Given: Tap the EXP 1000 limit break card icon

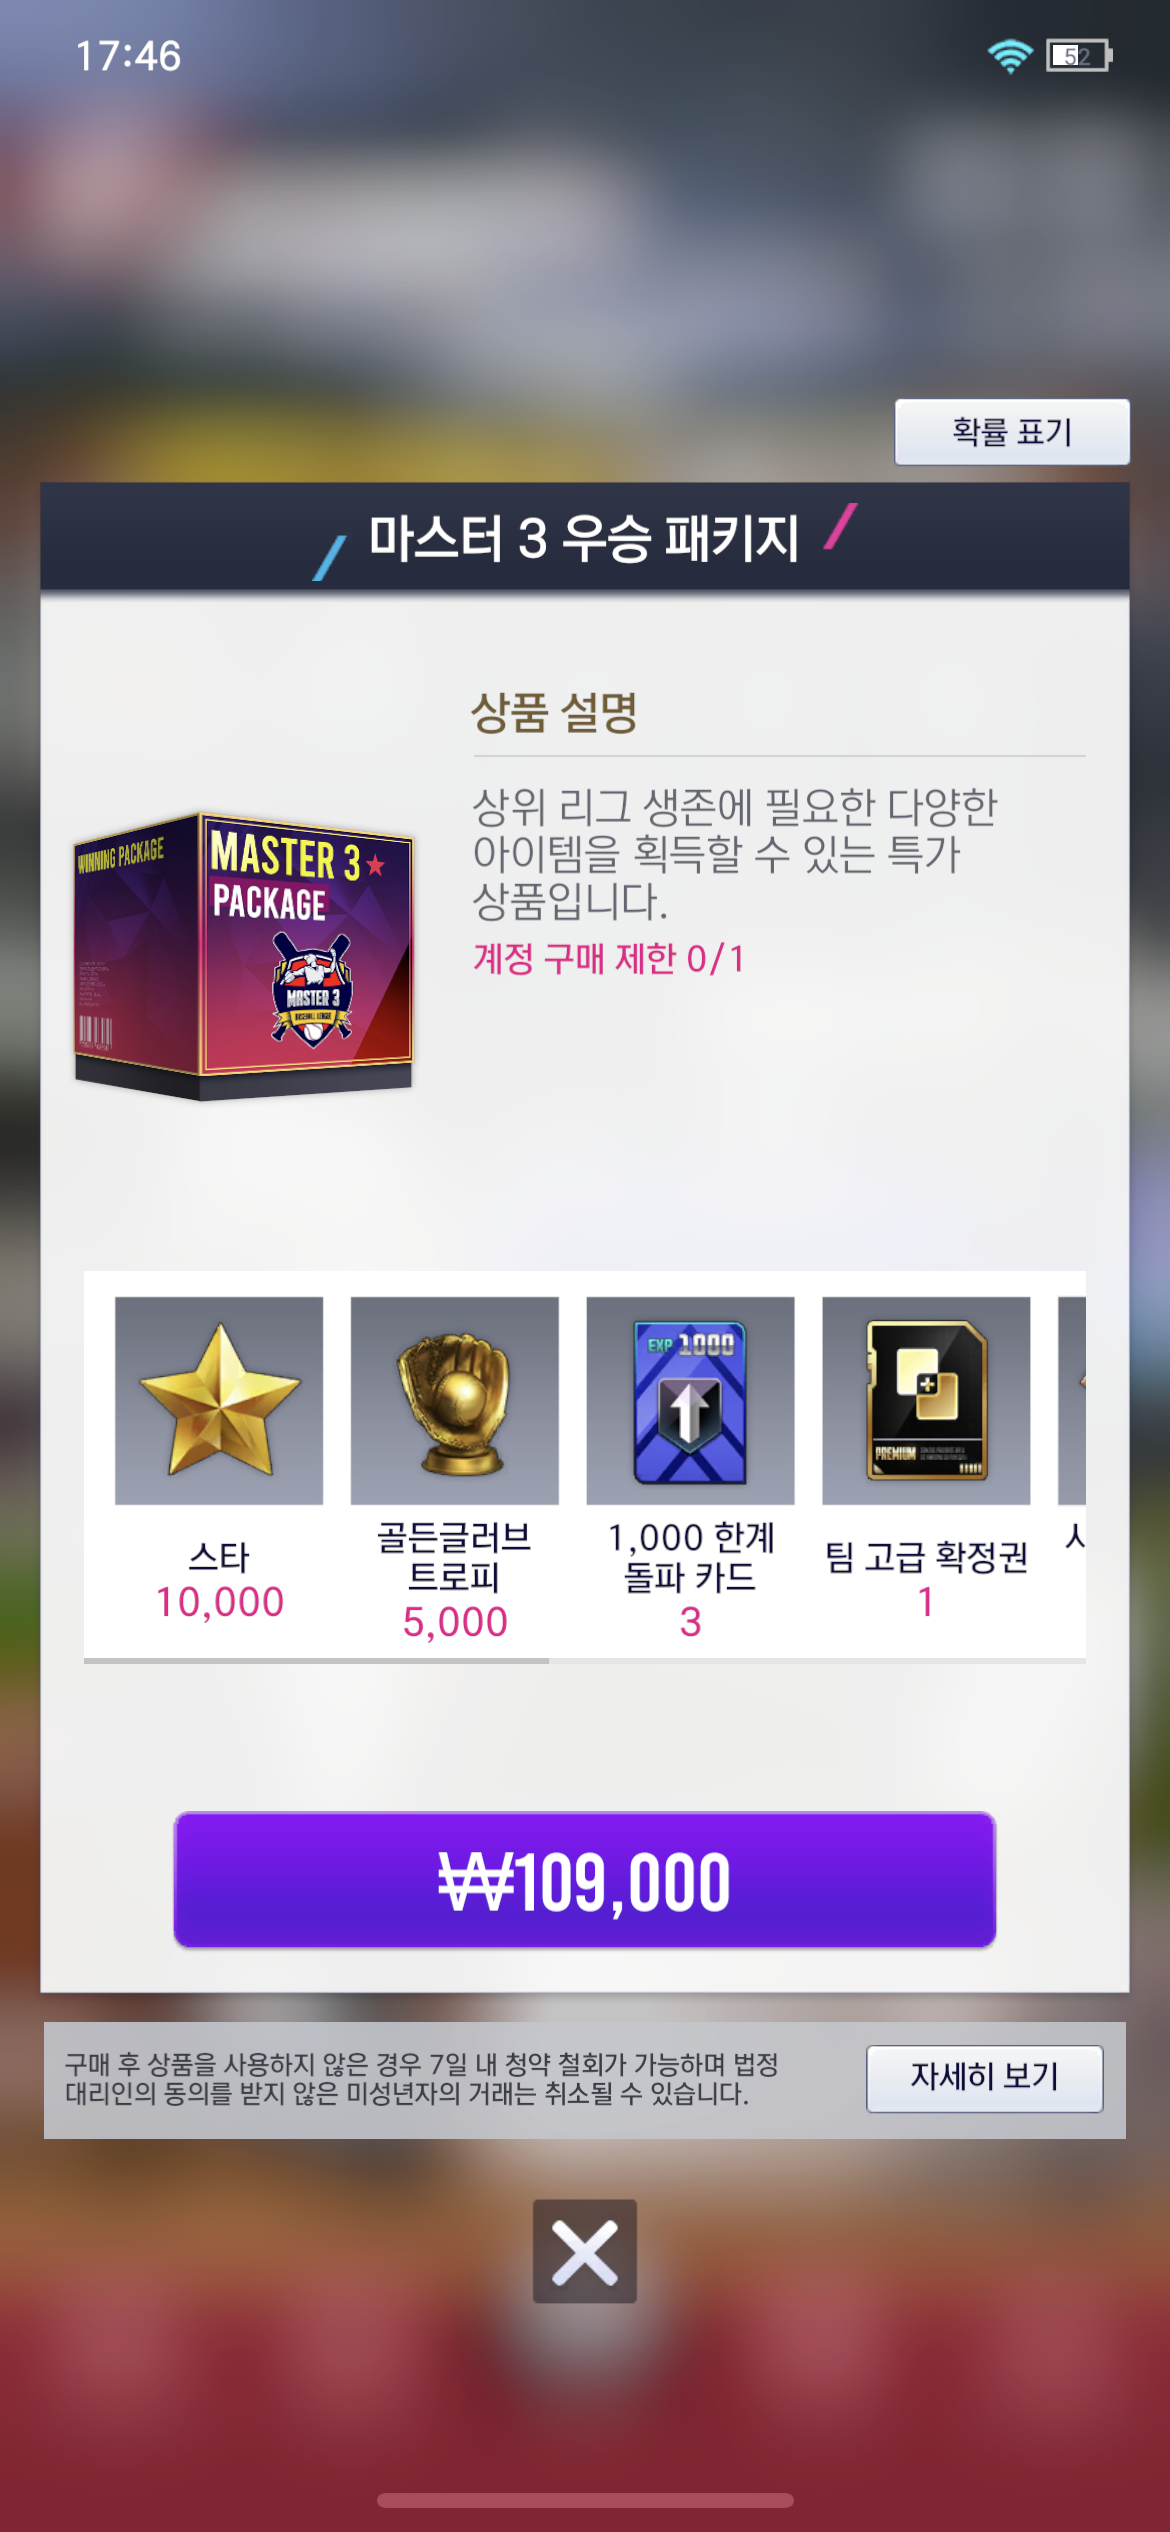Looking at the screenshot, I should click(x=690, y=1400).
